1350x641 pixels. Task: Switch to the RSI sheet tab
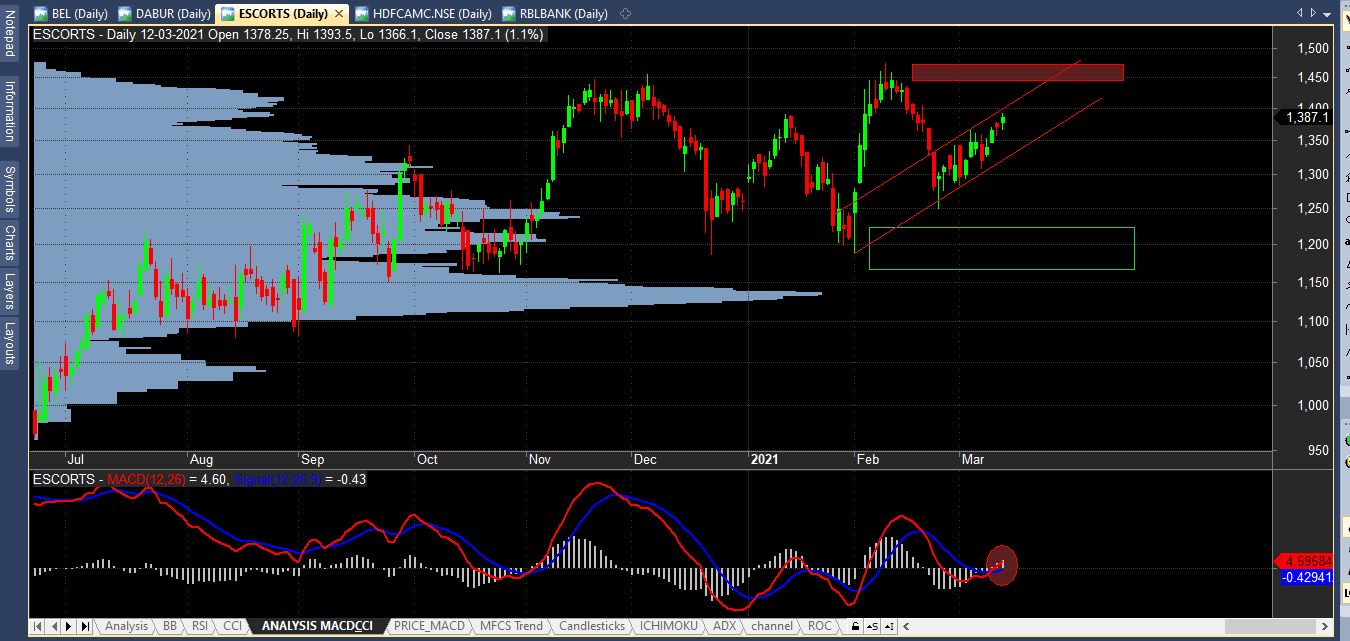200,626
